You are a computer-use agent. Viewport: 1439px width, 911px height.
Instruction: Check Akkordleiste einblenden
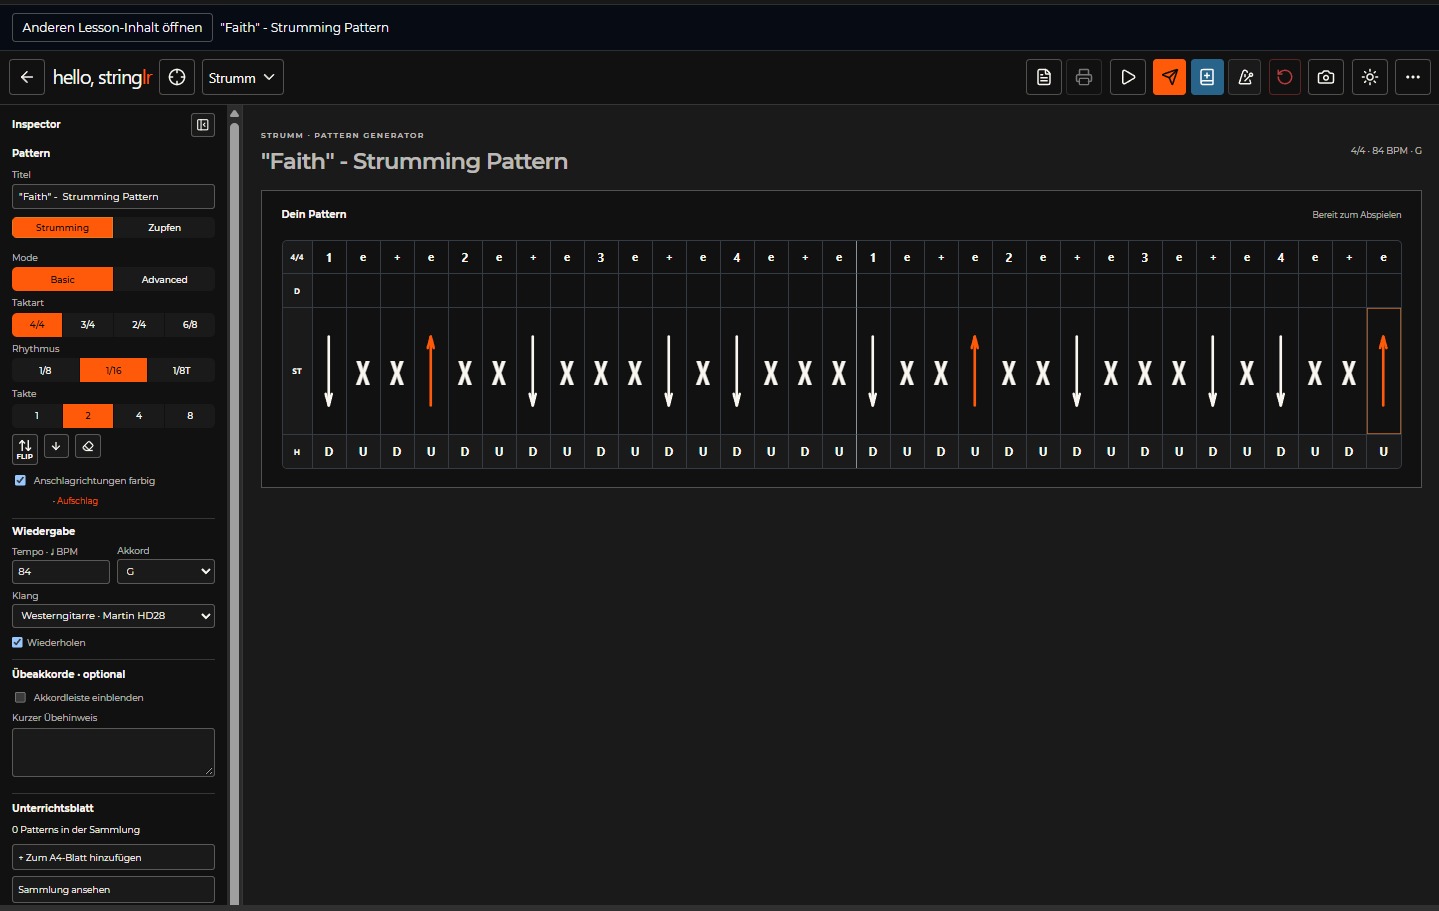20,697
